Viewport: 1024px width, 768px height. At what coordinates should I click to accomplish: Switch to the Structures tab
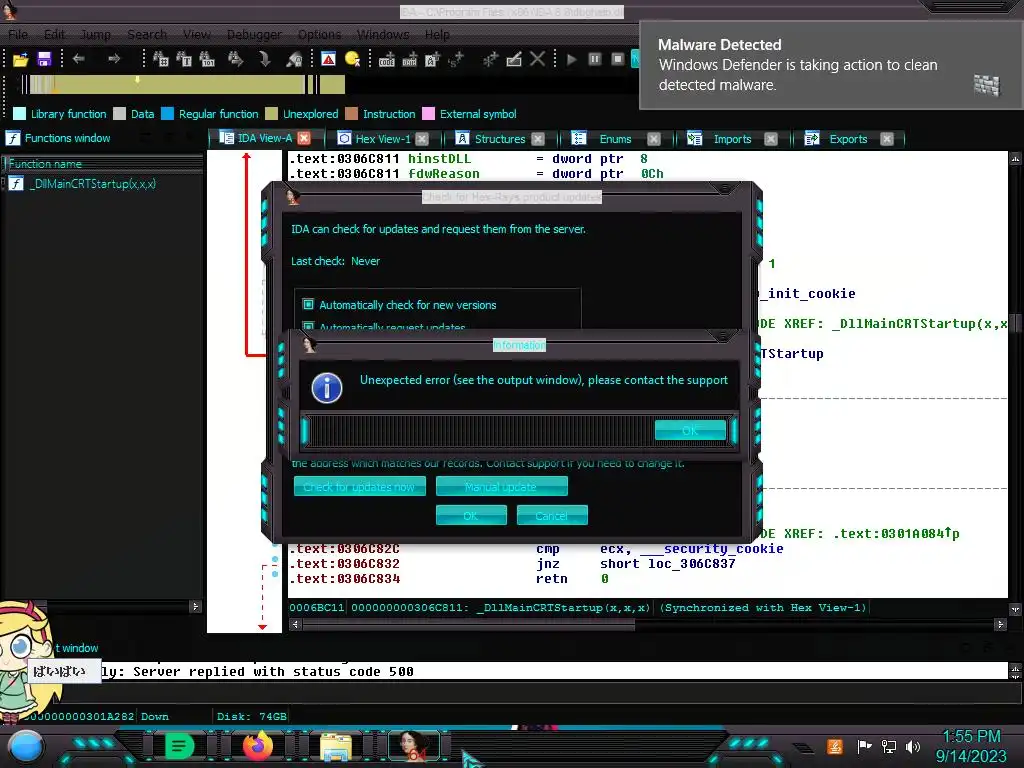(x=500, y=138)
